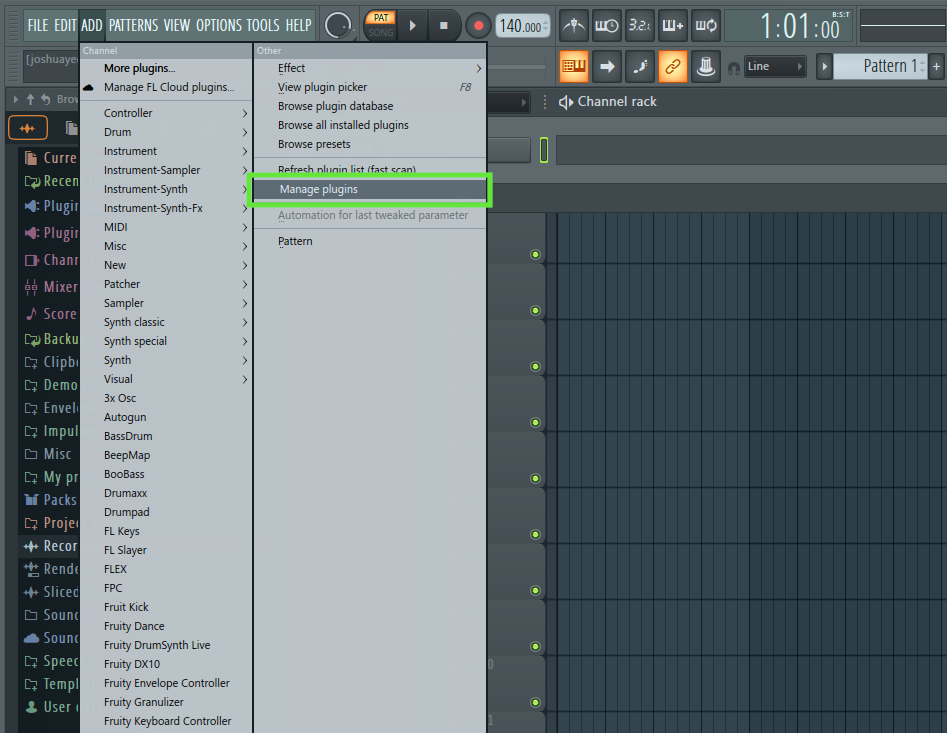Toggle second green channel mute LED
947x733 pixels.
(x=535, y=310)
